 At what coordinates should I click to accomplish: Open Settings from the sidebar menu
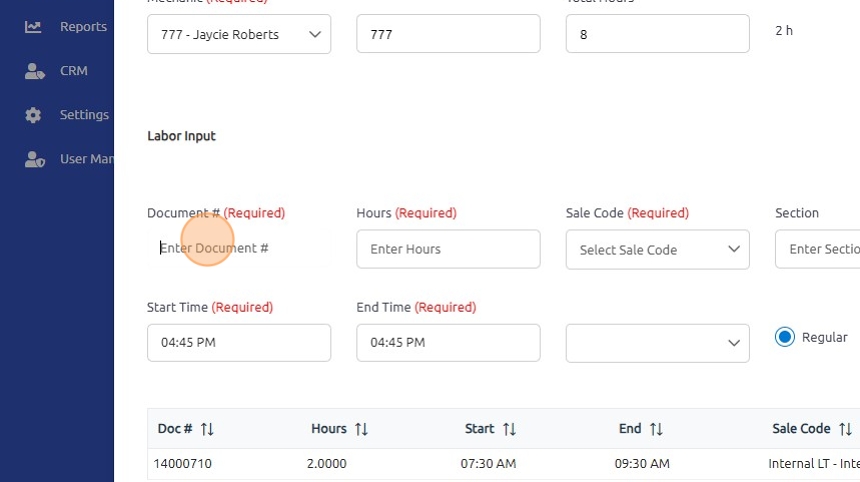[84, 115]
